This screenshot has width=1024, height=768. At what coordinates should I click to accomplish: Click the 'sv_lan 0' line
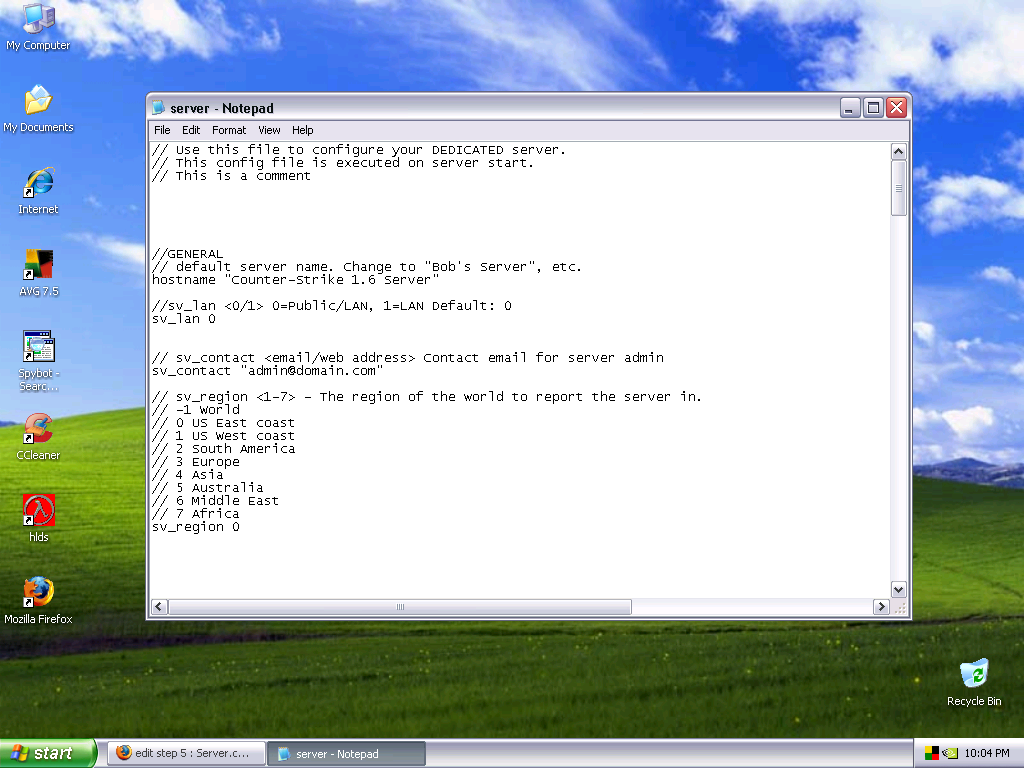coord(184,319)
